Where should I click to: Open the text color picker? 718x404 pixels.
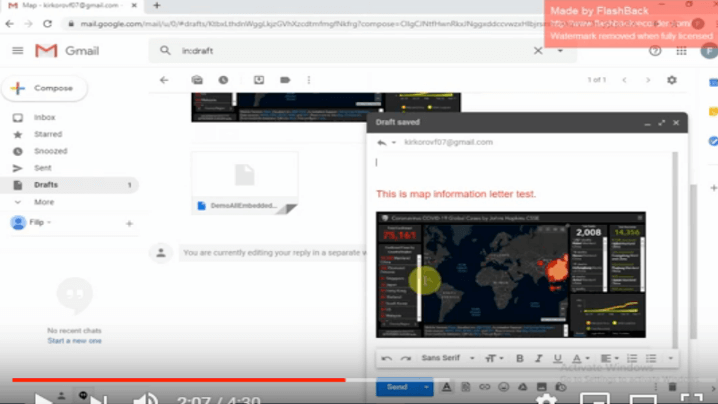tap(580, 359)
